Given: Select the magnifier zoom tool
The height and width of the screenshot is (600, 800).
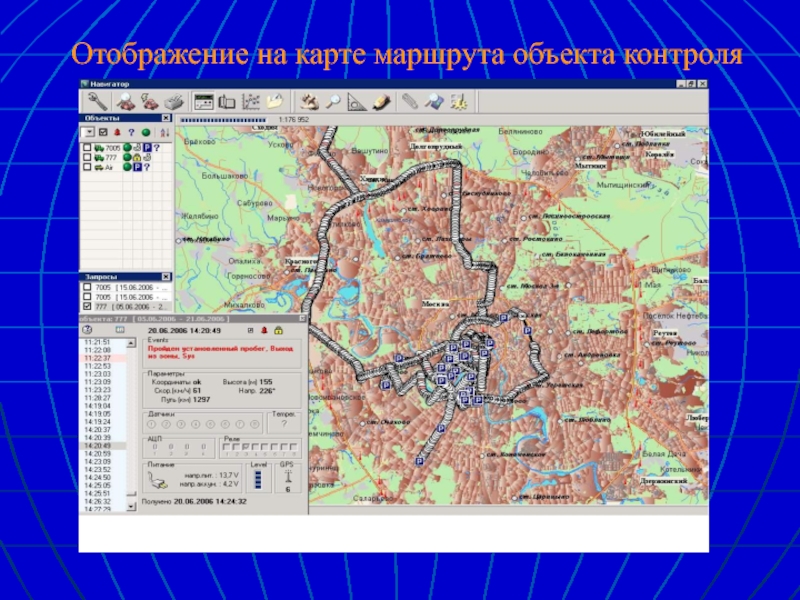Looking at the screenshot, I should coord(333,101).
